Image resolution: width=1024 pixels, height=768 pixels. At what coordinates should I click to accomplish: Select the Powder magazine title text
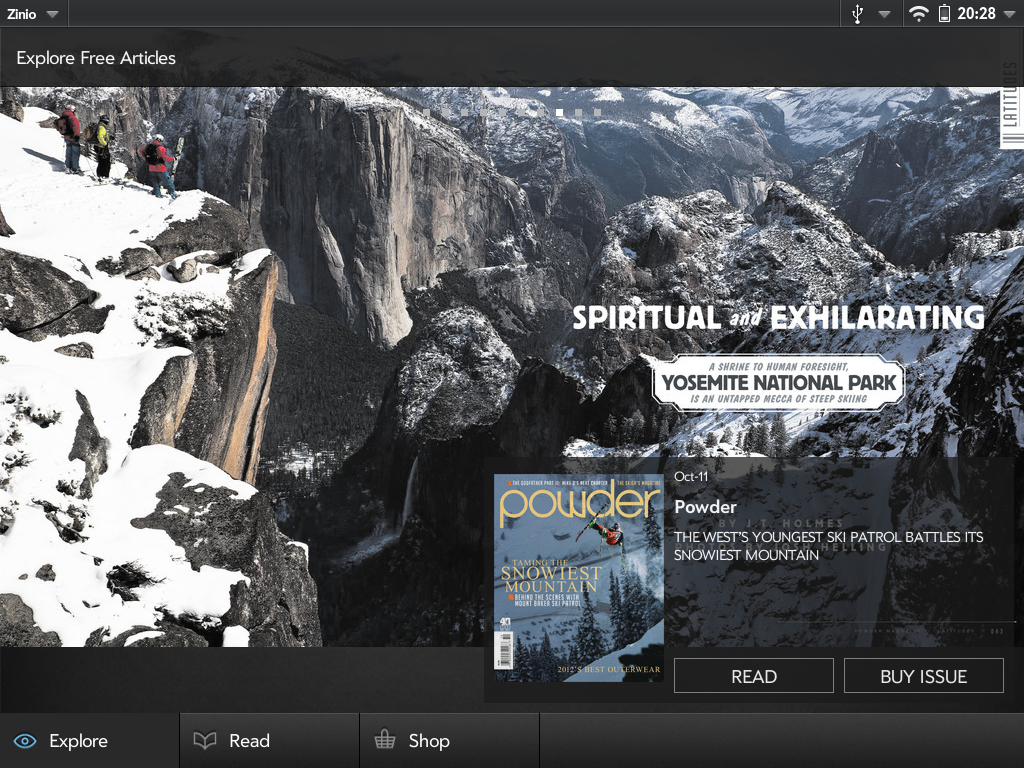click(x=705, y=507)
